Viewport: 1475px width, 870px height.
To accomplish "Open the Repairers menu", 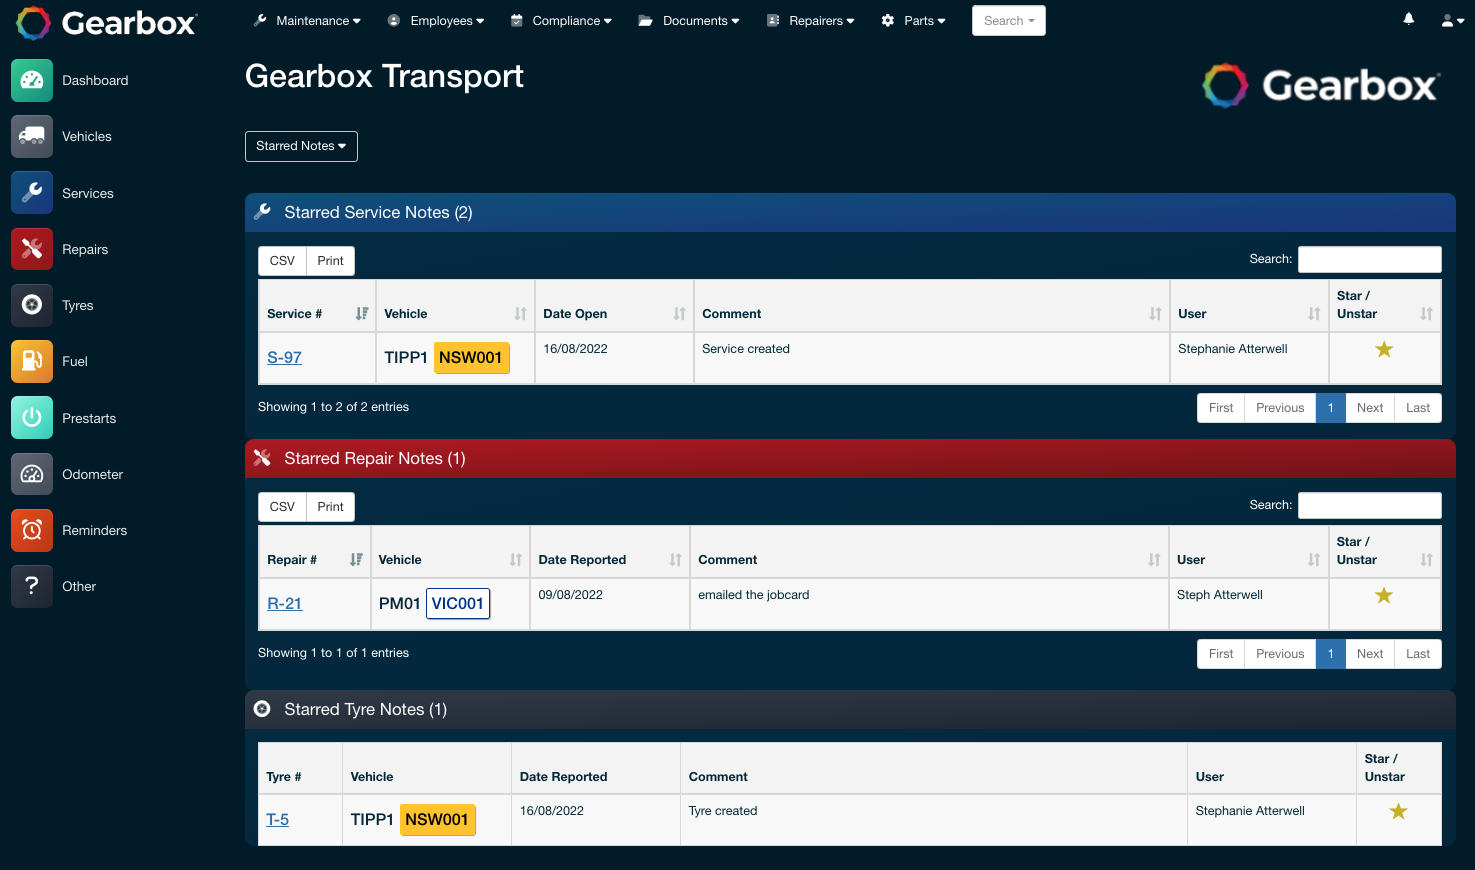I will 810,21.
